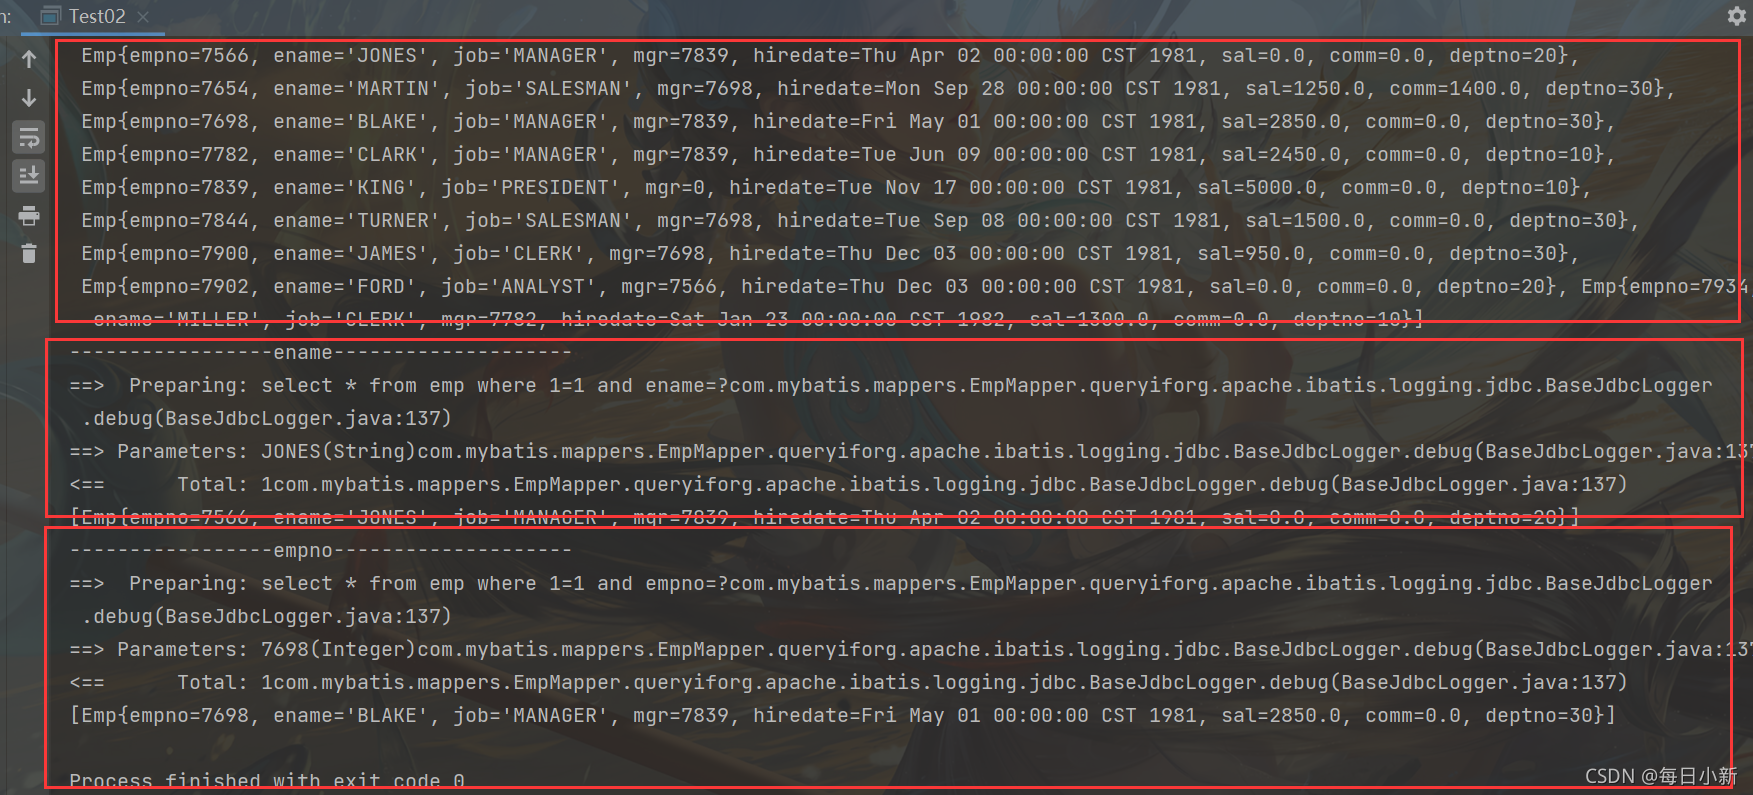Toggle scroll to end of console
The image size is (1753, 795).
(x=29, y=176)
